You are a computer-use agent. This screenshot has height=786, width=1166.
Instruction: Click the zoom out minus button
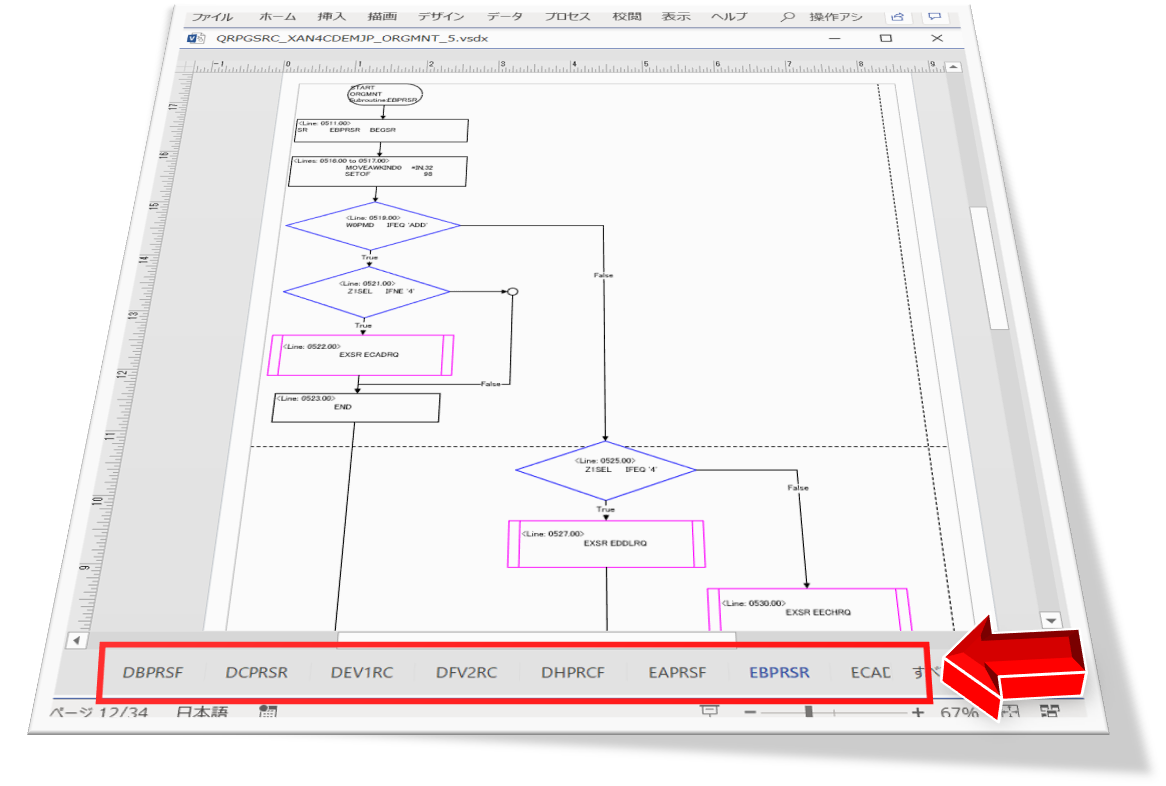click(x=750, y=712)
